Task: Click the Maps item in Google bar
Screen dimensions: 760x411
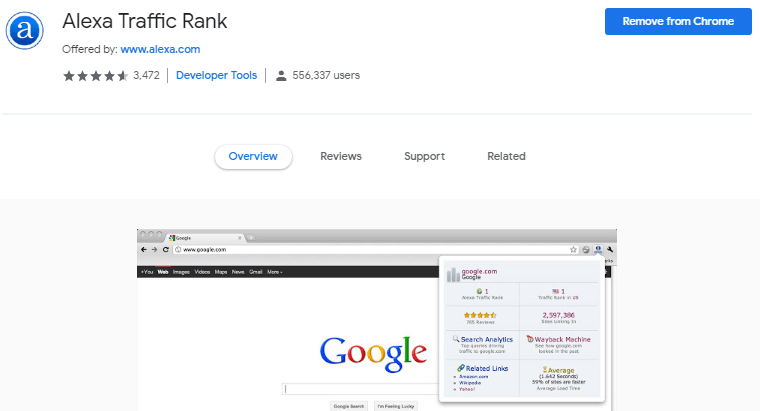Action: tap(221, 272)
